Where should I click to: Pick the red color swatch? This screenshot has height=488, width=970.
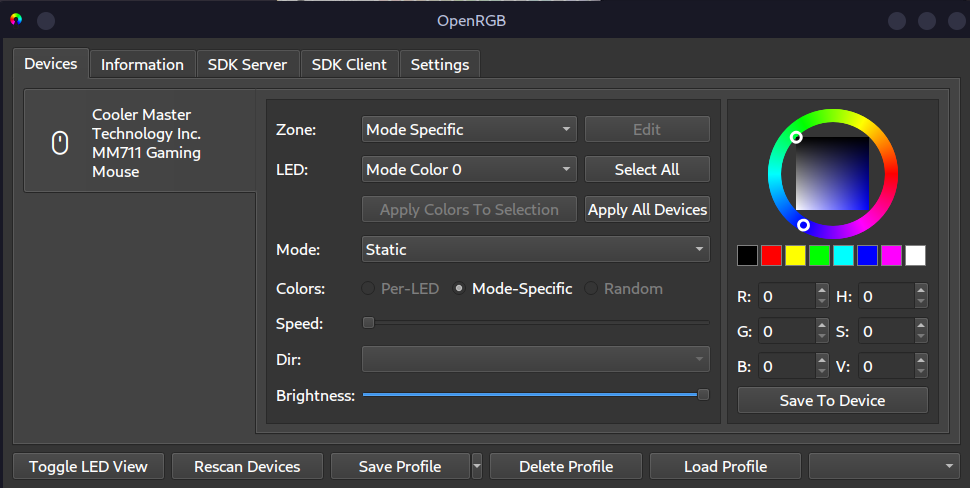(x=771, y=255)
